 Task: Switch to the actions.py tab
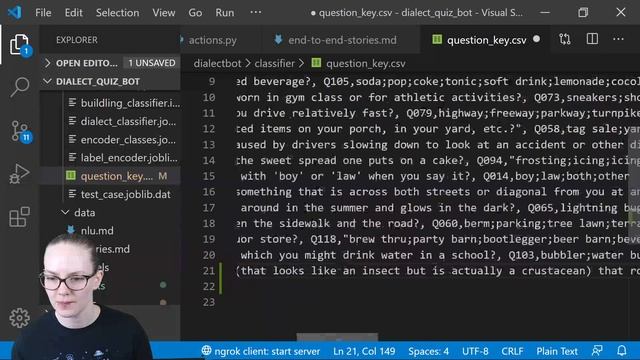pos(212,40)
